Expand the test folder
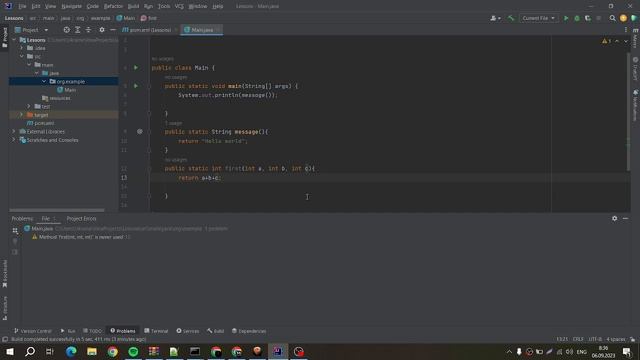This screenshot has height=360, width=640. click(29, 107)
